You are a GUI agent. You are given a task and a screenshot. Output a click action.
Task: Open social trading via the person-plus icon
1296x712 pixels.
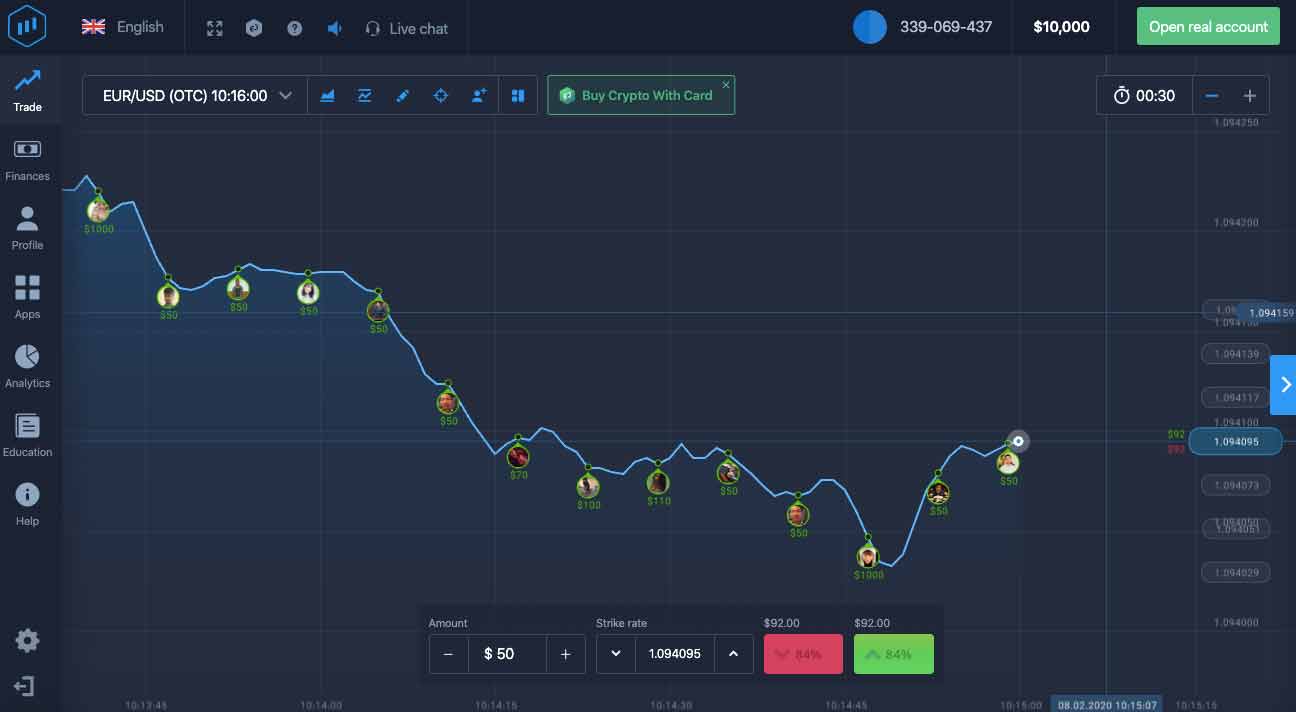pyautogui.click(x=478, y=95)
